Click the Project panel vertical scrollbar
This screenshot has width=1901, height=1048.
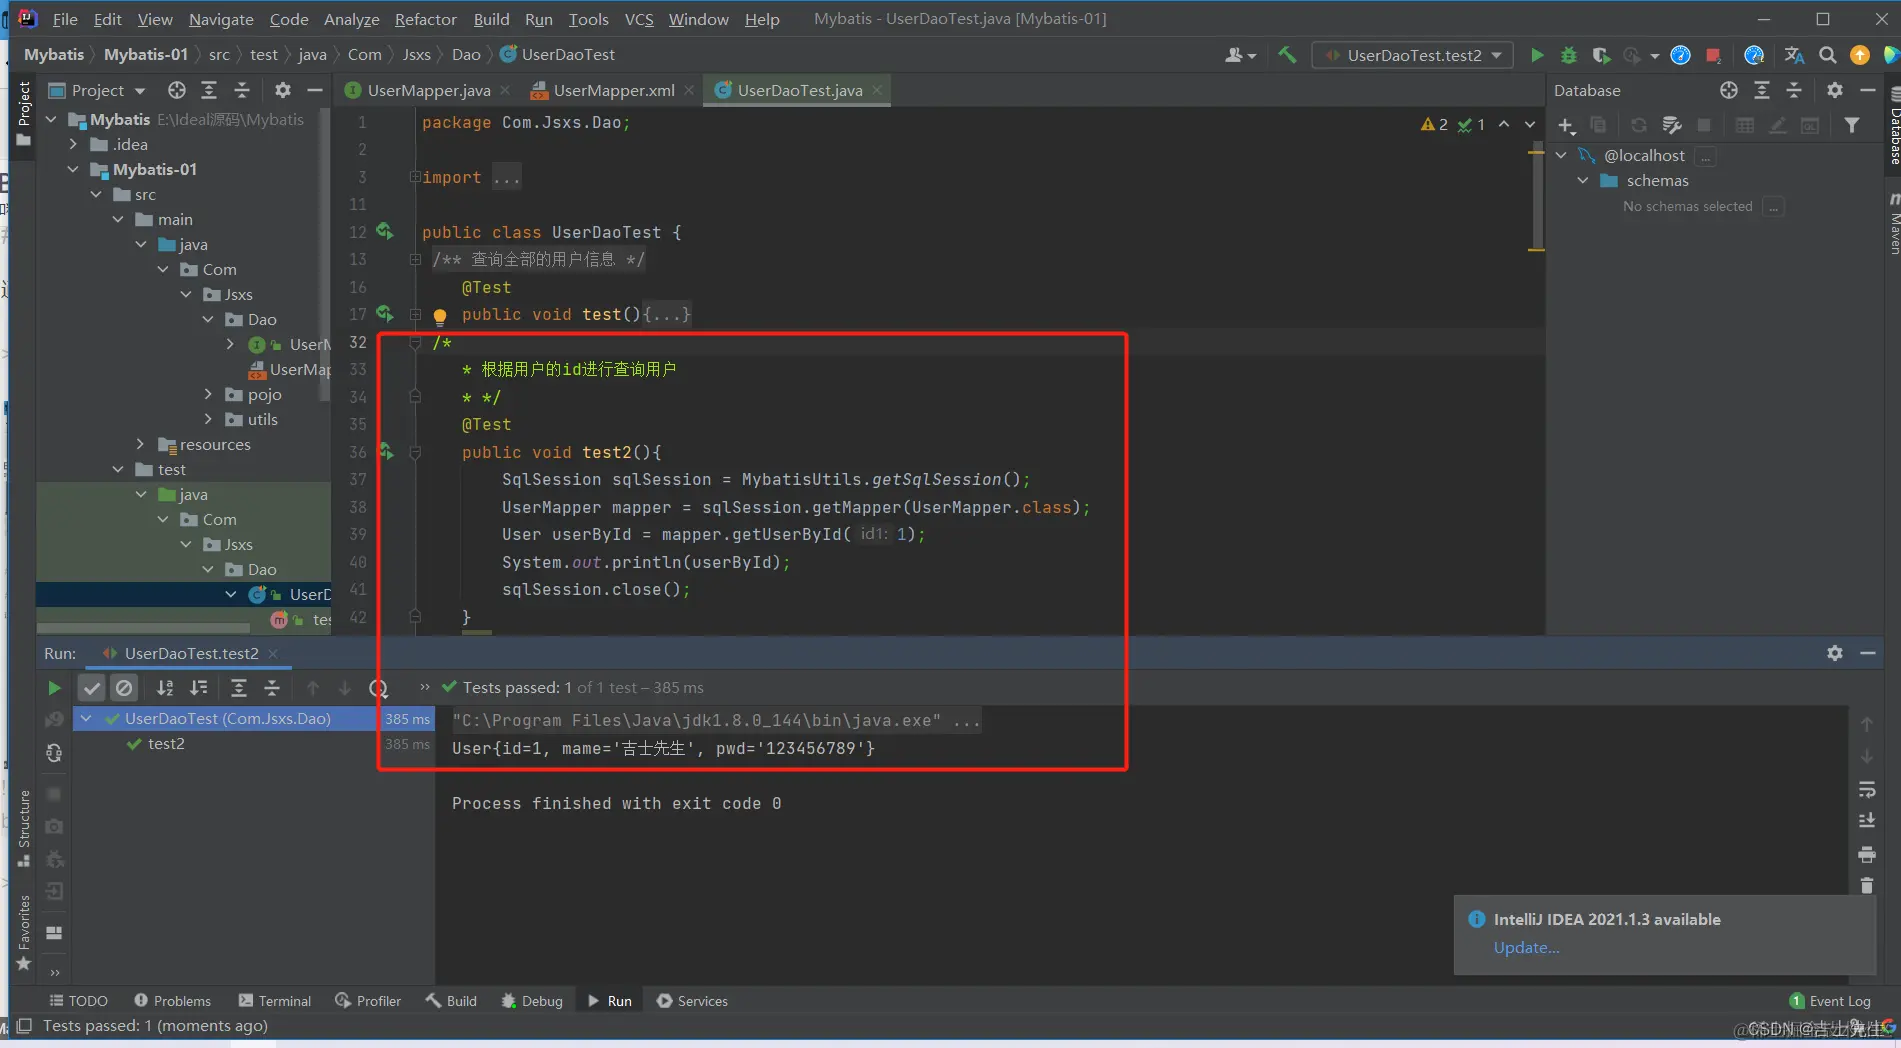[324, 255]
